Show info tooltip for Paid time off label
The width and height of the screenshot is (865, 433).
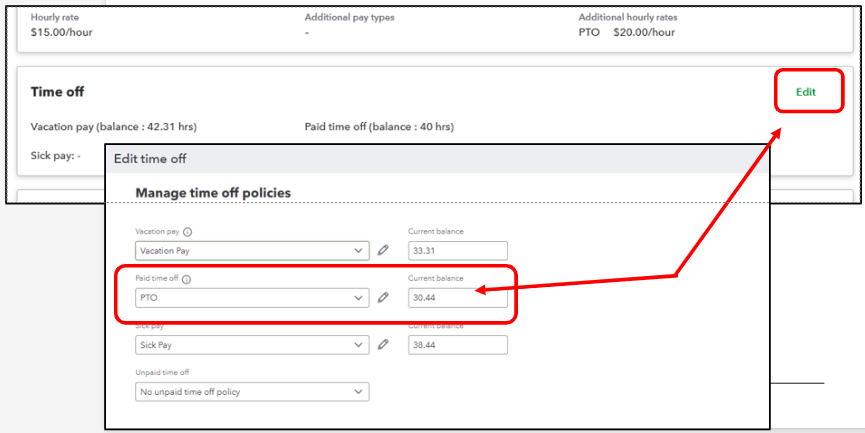tap(187, 279)
